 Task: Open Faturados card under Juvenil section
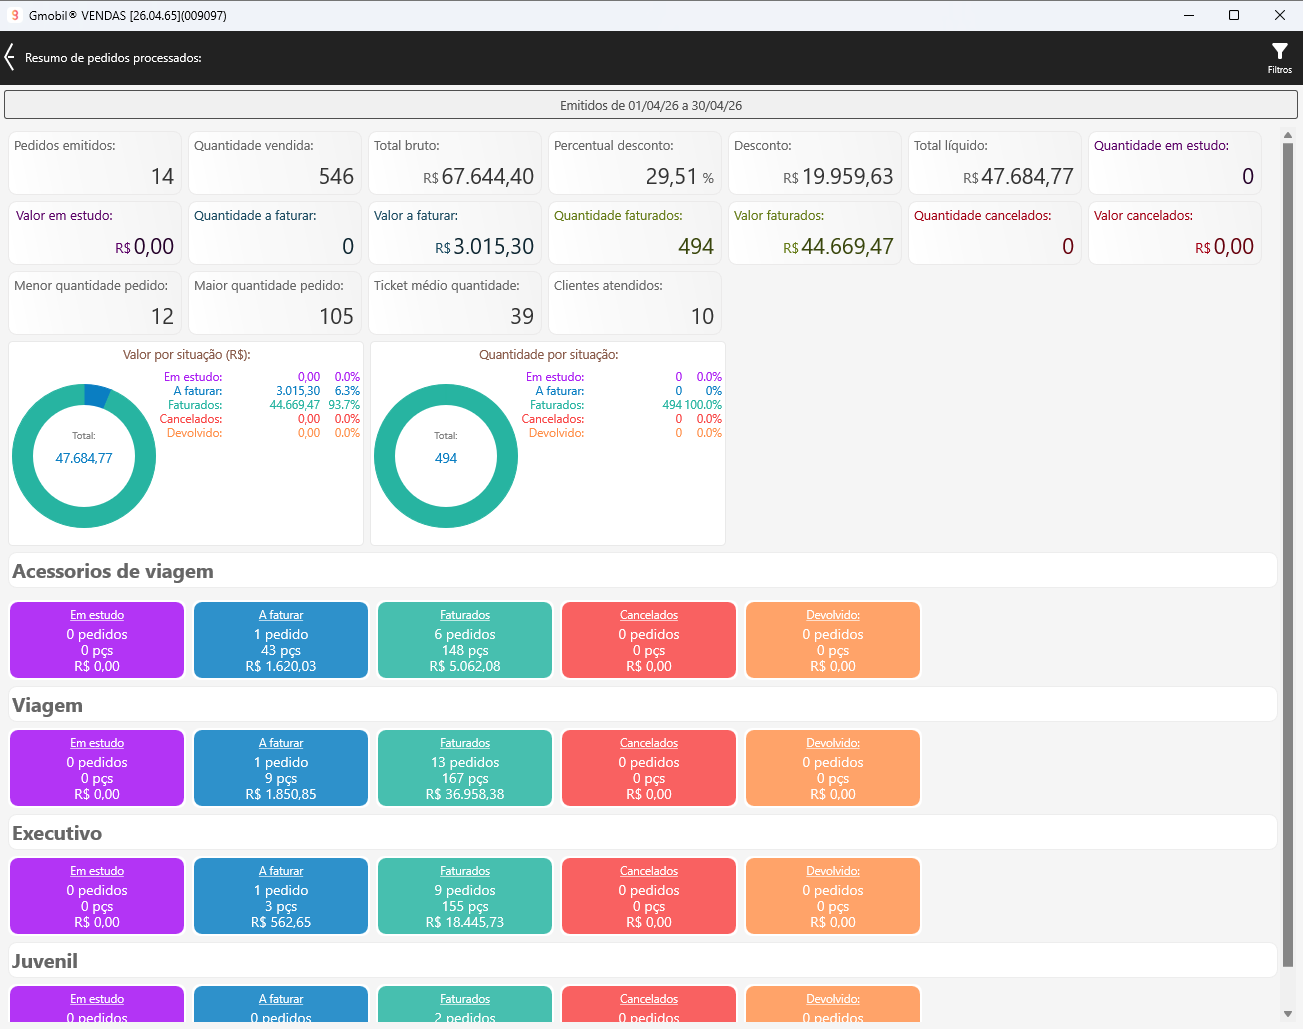pos(465,1005)
